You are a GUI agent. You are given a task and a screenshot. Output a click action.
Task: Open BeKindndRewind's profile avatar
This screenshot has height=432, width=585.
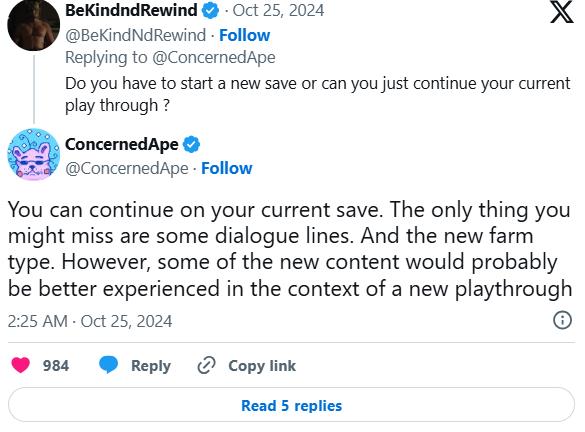tap(34, 25)
